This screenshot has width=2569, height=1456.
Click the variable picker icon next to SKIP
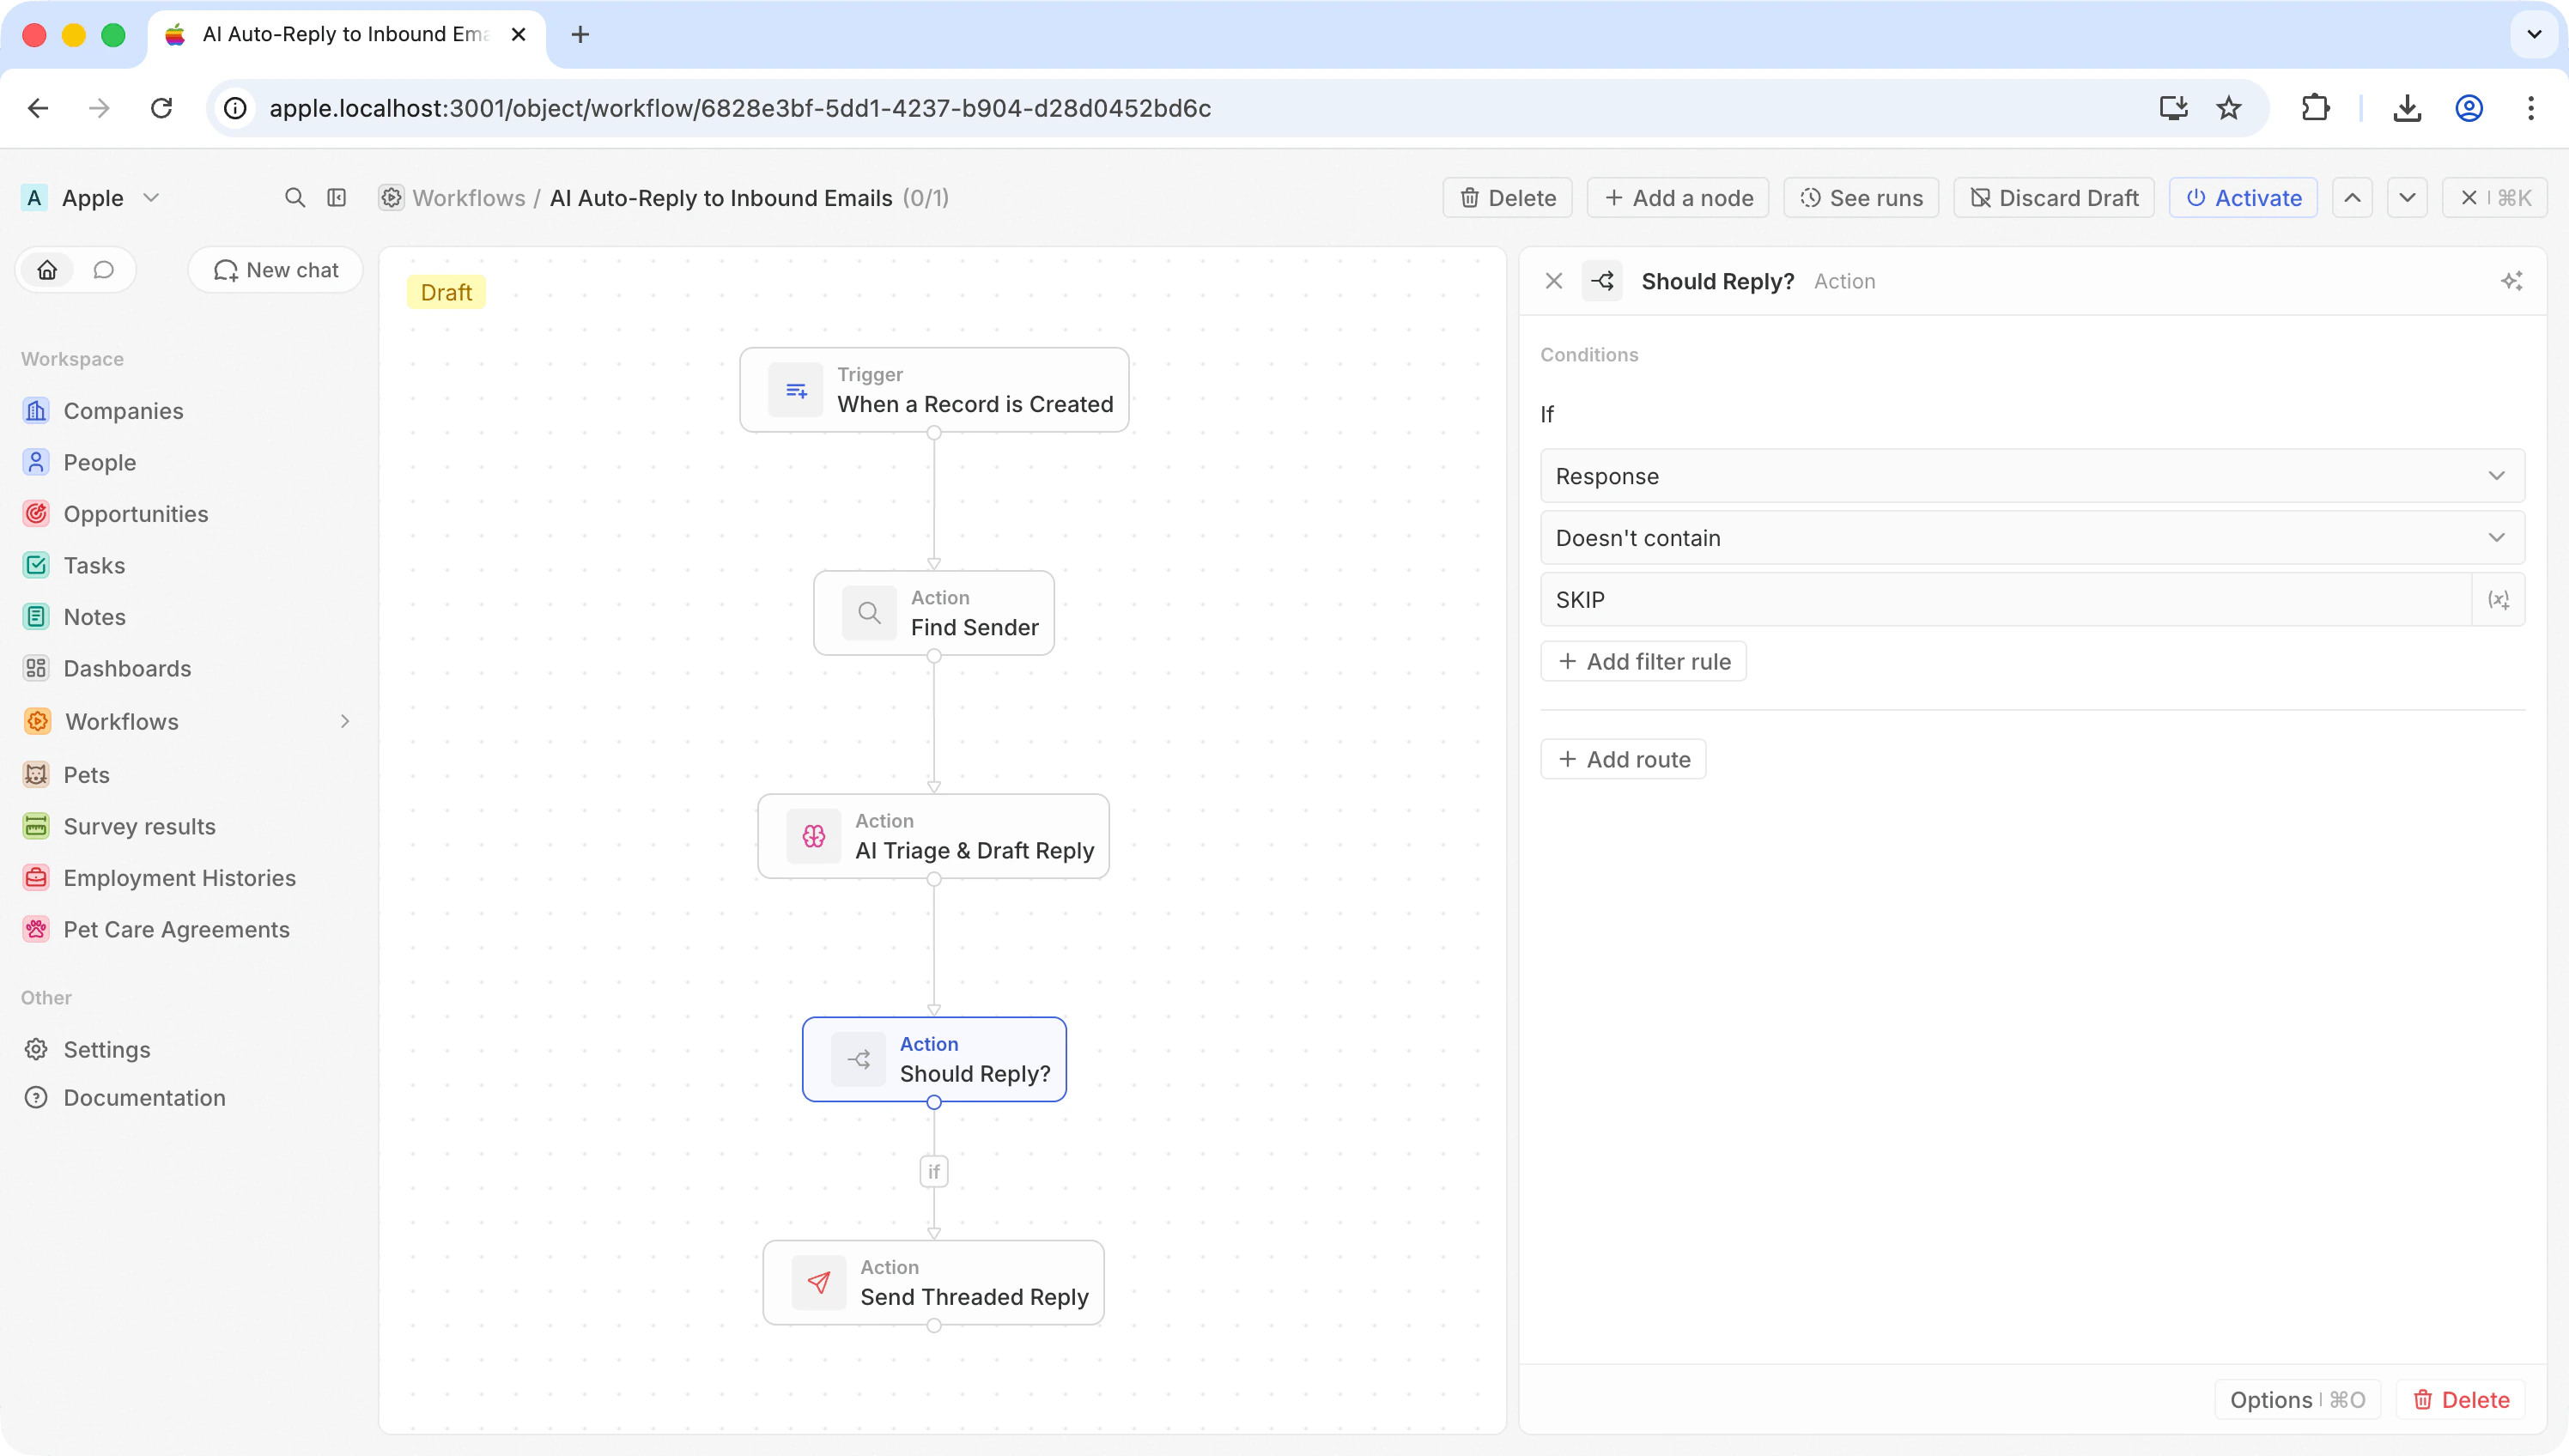pyautogui.click(x=2498, y=600)
